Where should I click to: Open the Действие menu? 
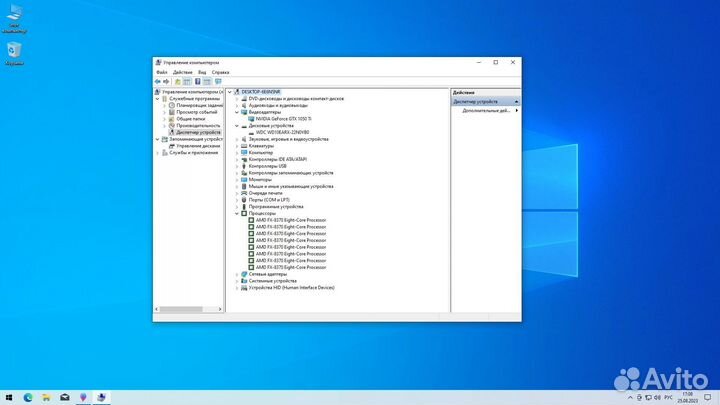point(182,72)
